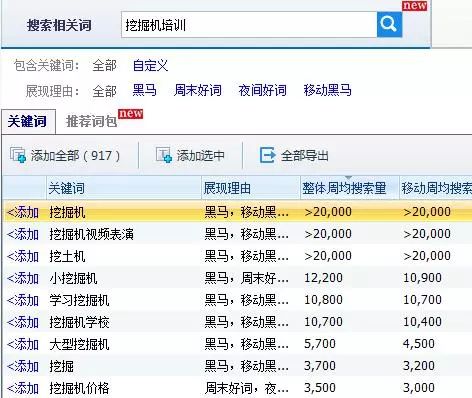Viewport: 472px width, 398px height.
Task: Click the 全部导出 export icon
Action: [x=267, y=155]
